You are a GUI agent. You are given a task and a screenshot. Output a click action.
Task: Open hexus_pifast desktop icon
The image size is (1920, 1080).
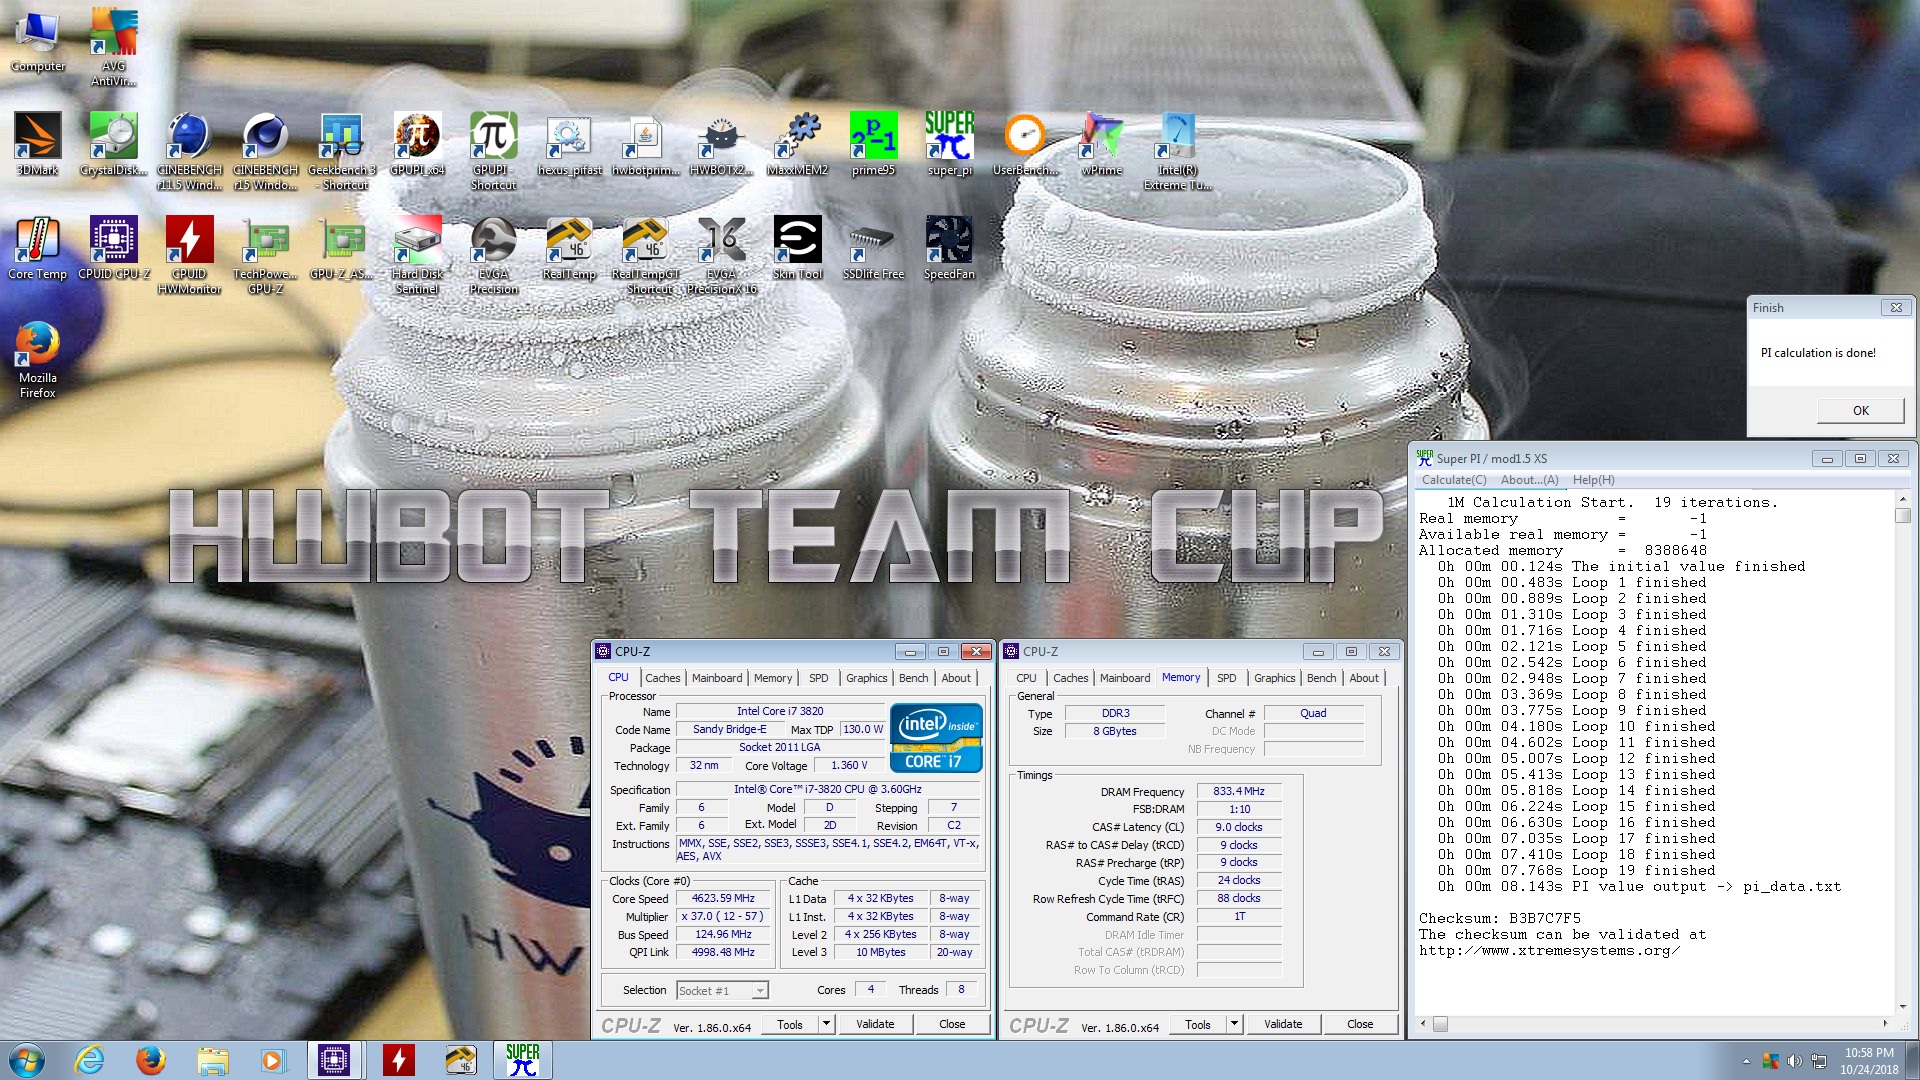point(569,143)
